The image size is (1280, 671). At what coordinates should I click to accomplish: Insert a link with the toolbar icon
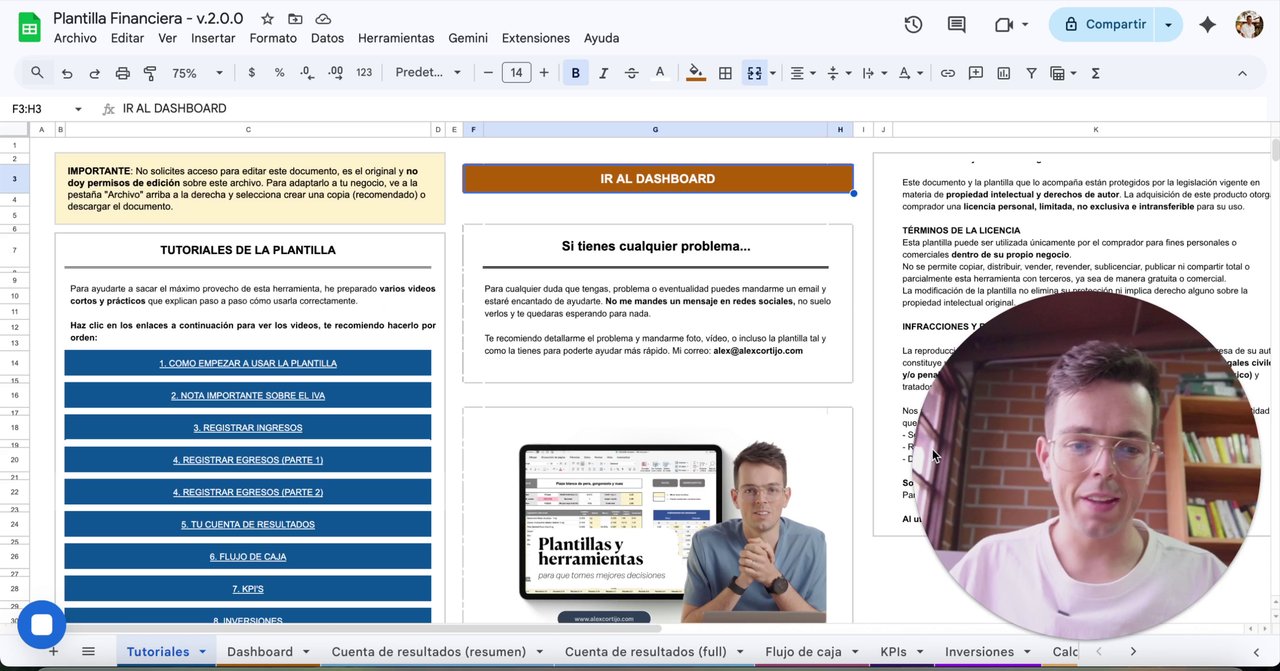(947, 73)
